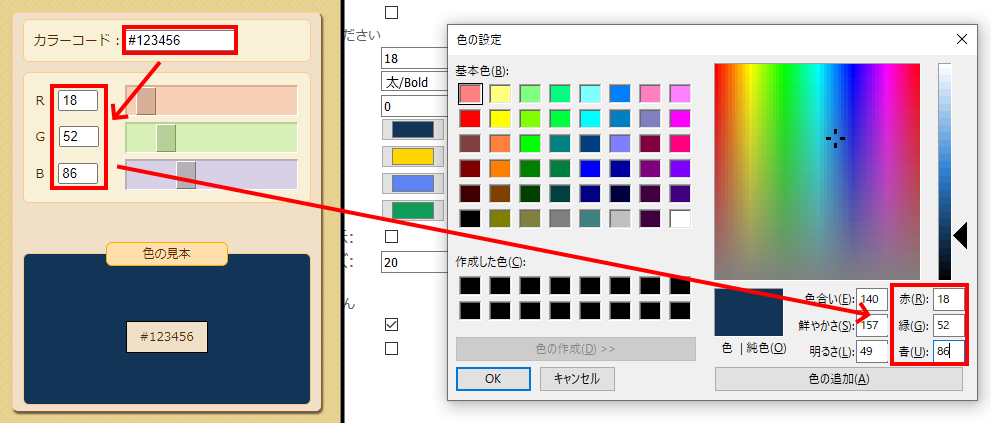Enable the checkbox above the 20 field
991x423 pixels.
pyautogui.click(x=392, y=237)
